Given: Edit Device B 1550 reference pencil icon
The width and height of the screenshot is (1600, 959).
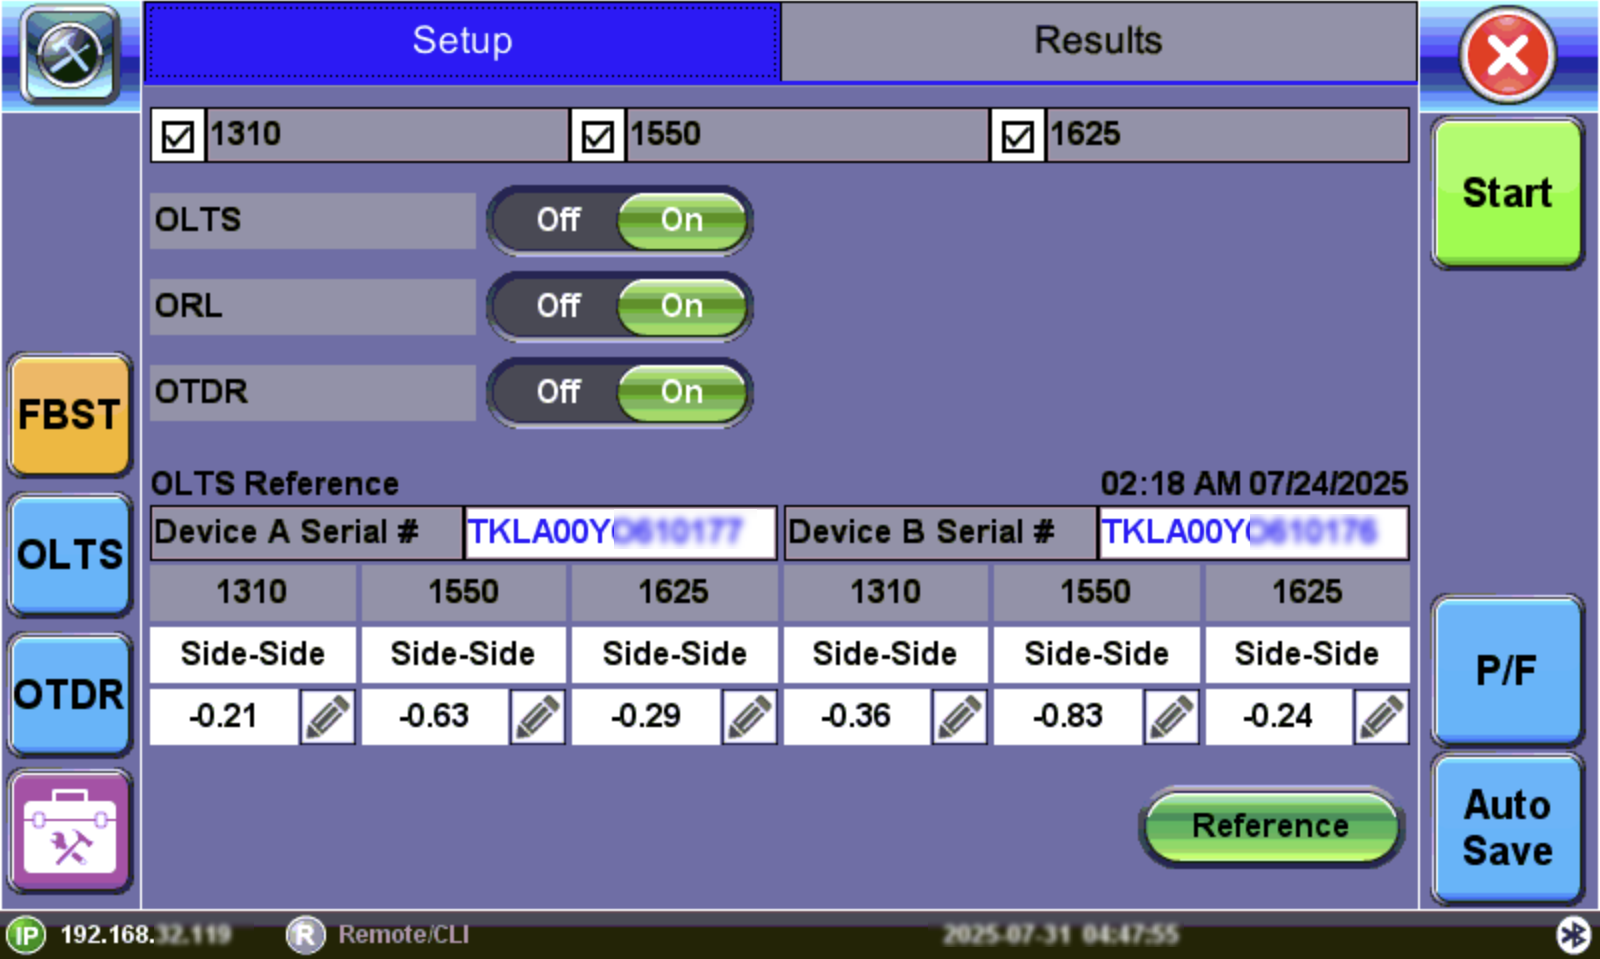Looking at the screenshot, I should tap(1171, 717).
